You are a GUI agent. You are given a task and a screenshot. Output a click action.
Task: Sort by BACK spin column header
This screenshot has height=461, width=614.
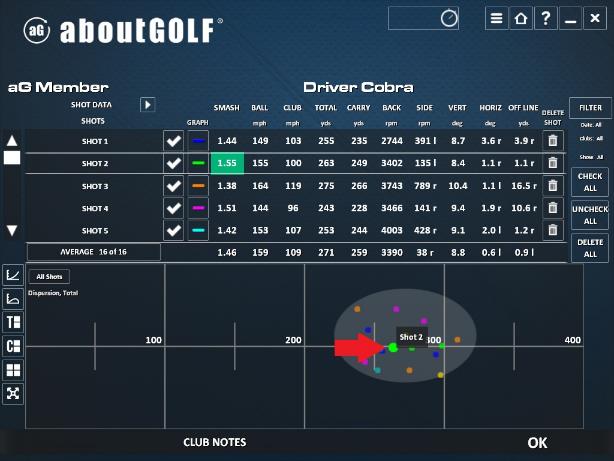pyautogui.click(x=392, y=108)
